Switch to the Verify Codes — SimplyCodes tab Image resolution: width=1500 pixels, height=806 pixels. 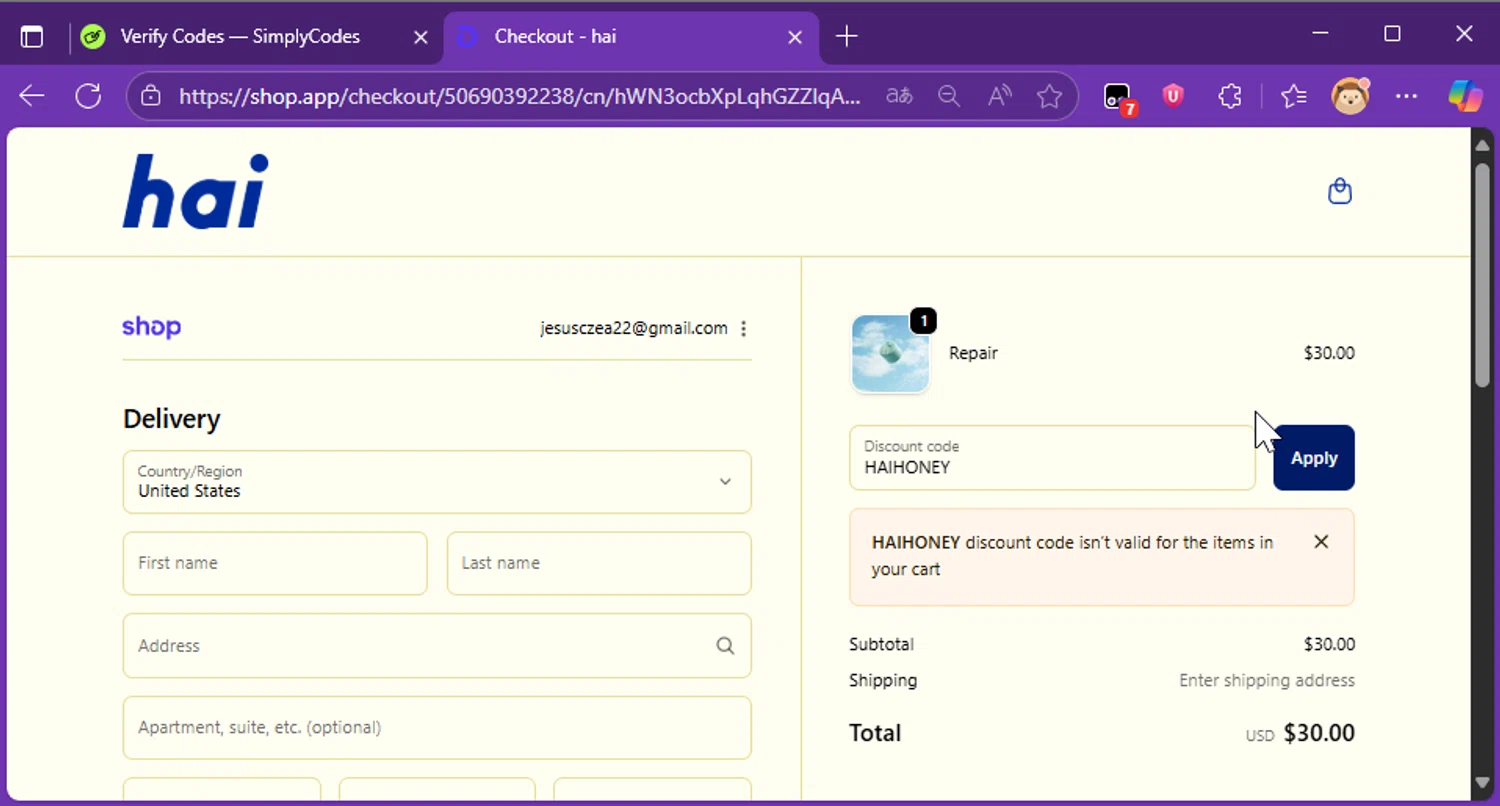pos(240,37)
